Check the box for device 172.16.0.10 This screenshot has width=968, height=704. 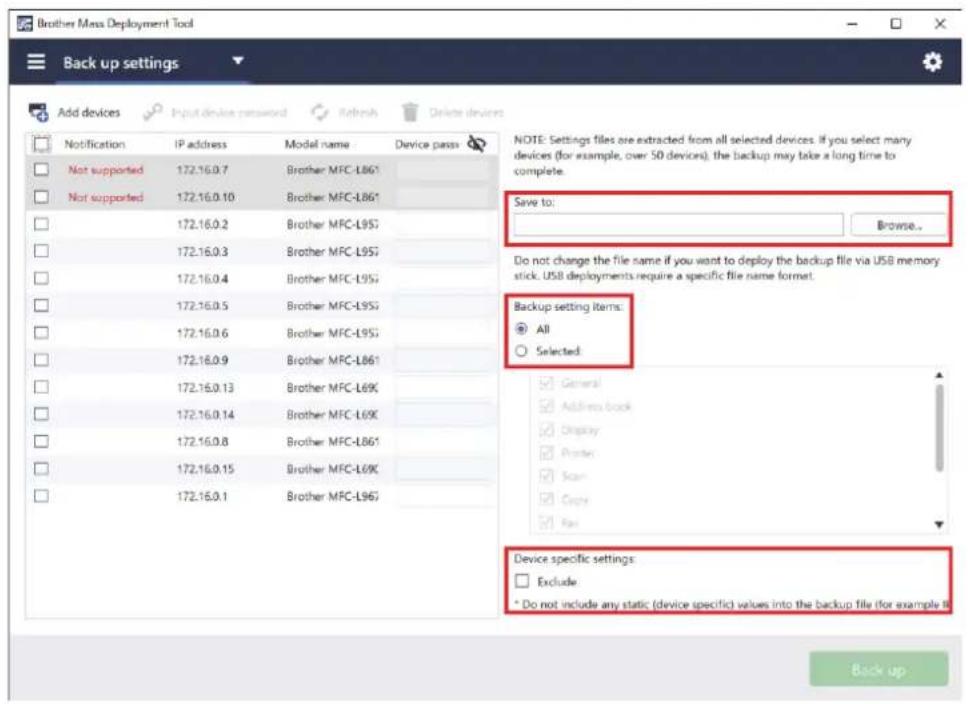[41, 196]
